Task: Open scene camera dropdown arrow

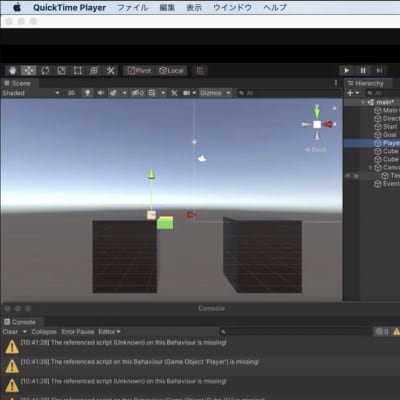Action: (194, 93)
